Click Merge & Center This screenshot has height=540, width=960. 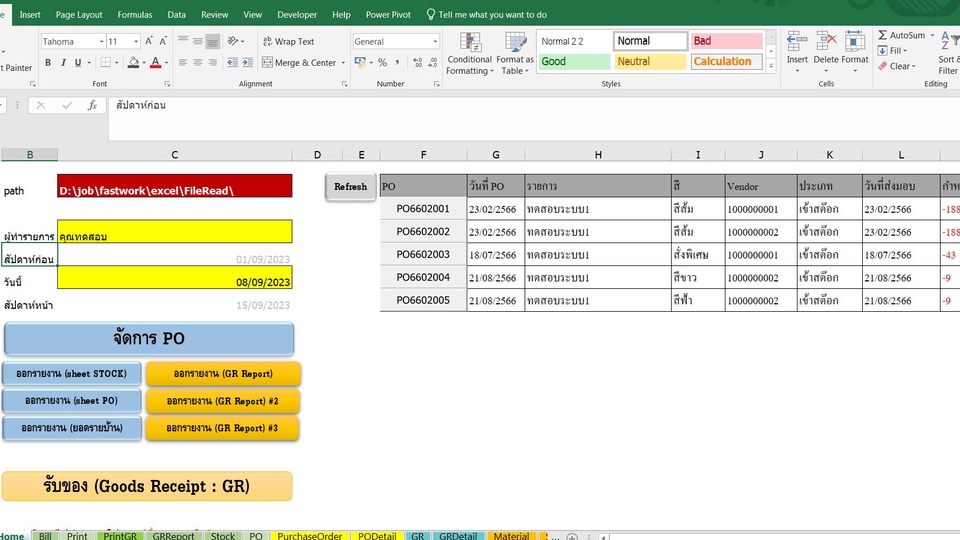pyautogui.click(x=299, y=62)
